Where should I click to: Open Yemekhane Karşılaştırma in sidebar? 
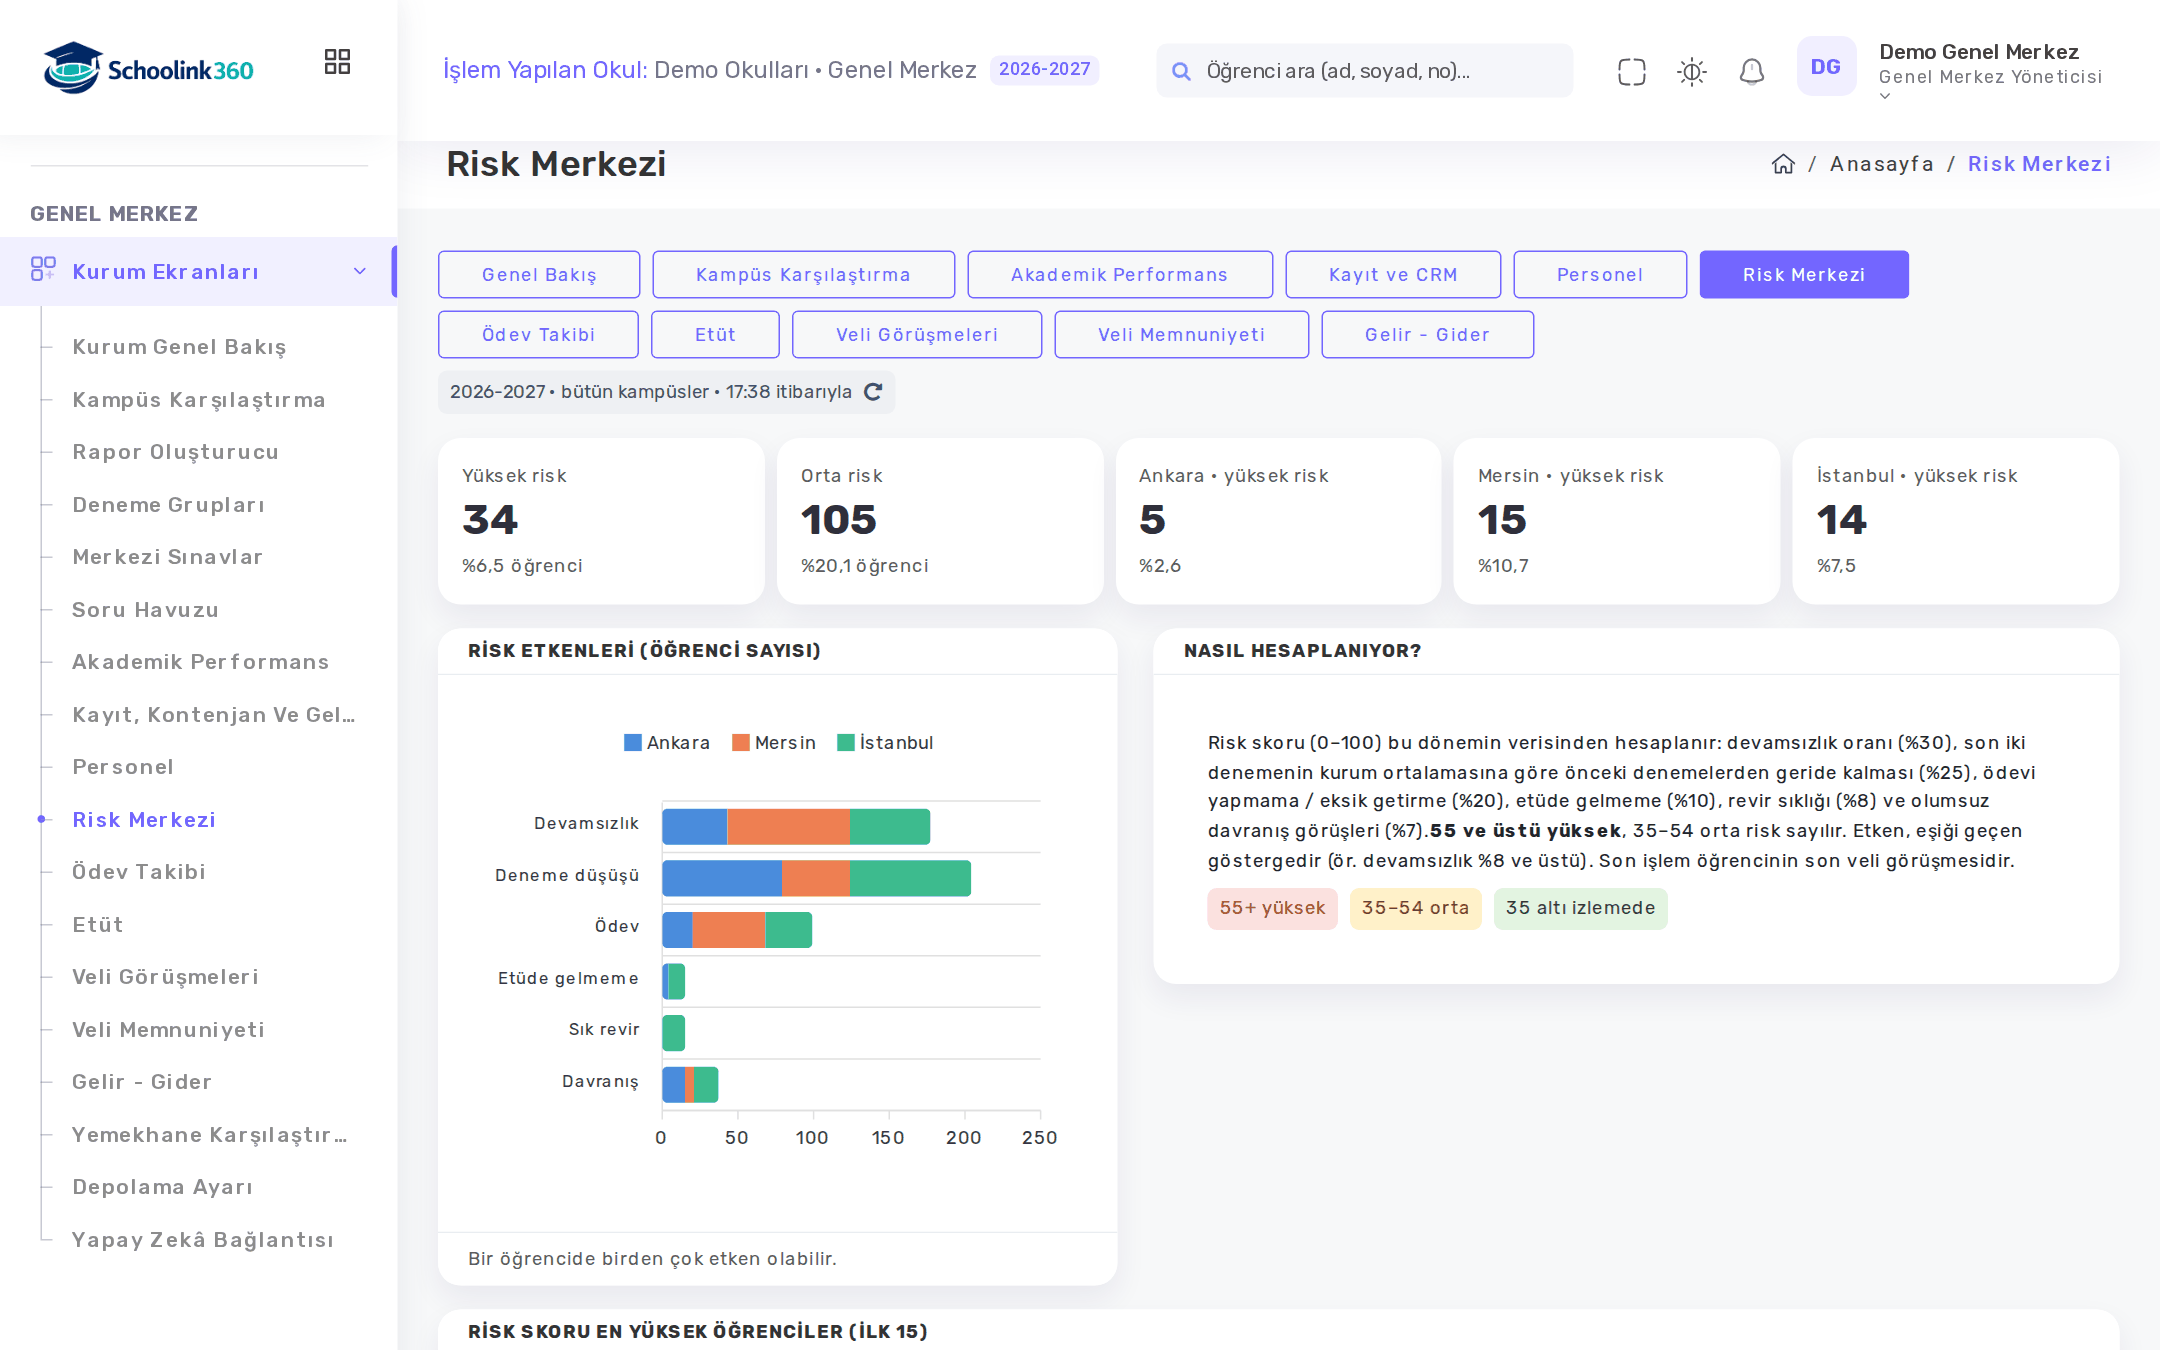click(x=210, y=1135)
